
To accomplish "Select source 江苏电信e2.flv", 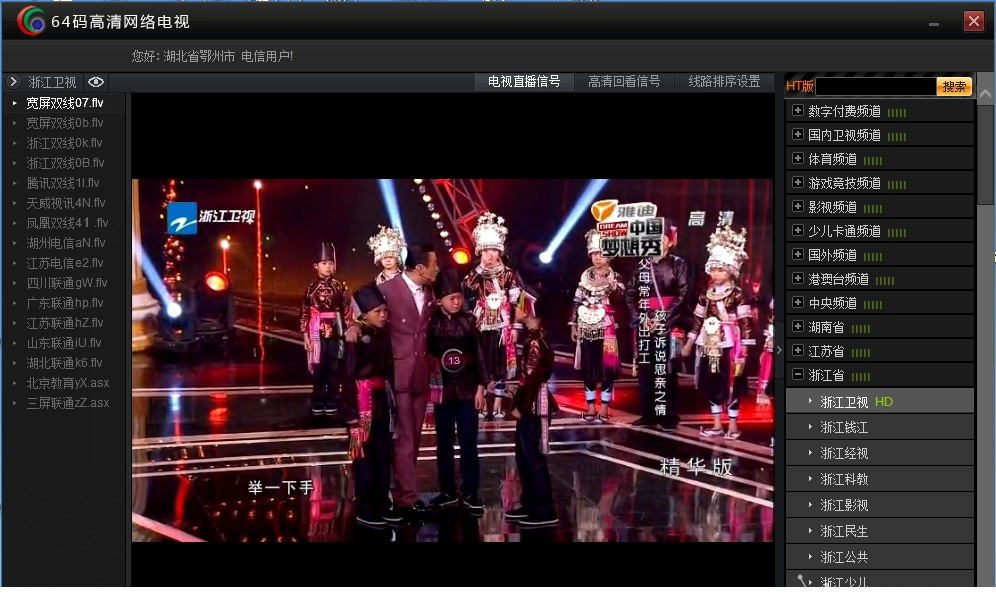I will pyautogui.click(x=65, y=263).
